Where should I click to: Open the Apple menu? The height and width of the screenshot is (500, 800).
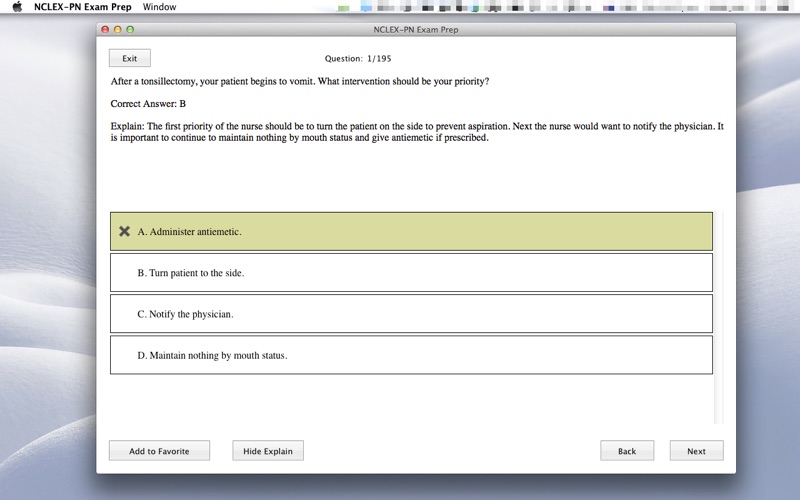[17, 7]
